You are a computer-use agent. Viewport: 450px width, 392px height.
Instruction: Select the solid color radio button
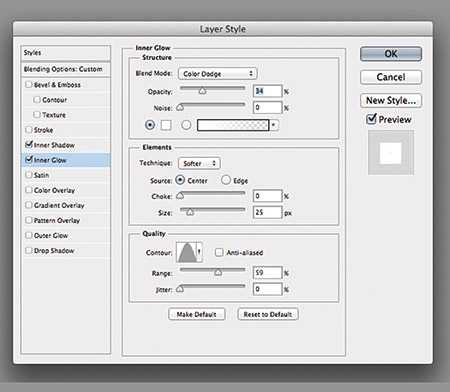(150, 125)
